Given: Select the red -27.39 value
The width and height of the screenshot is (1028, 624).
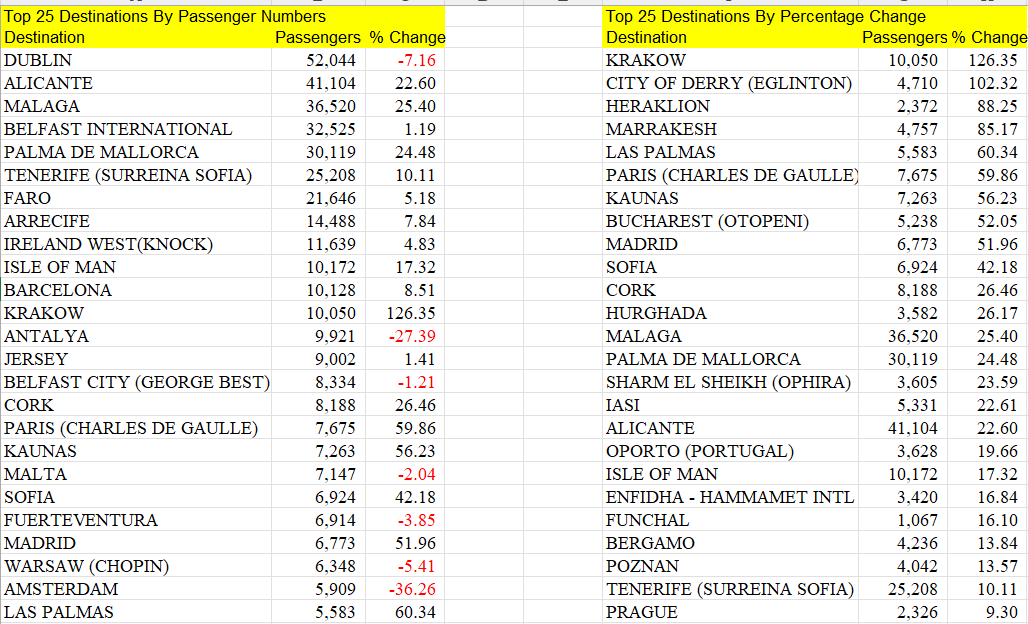Looking at the screenshot, I should 405,336.
